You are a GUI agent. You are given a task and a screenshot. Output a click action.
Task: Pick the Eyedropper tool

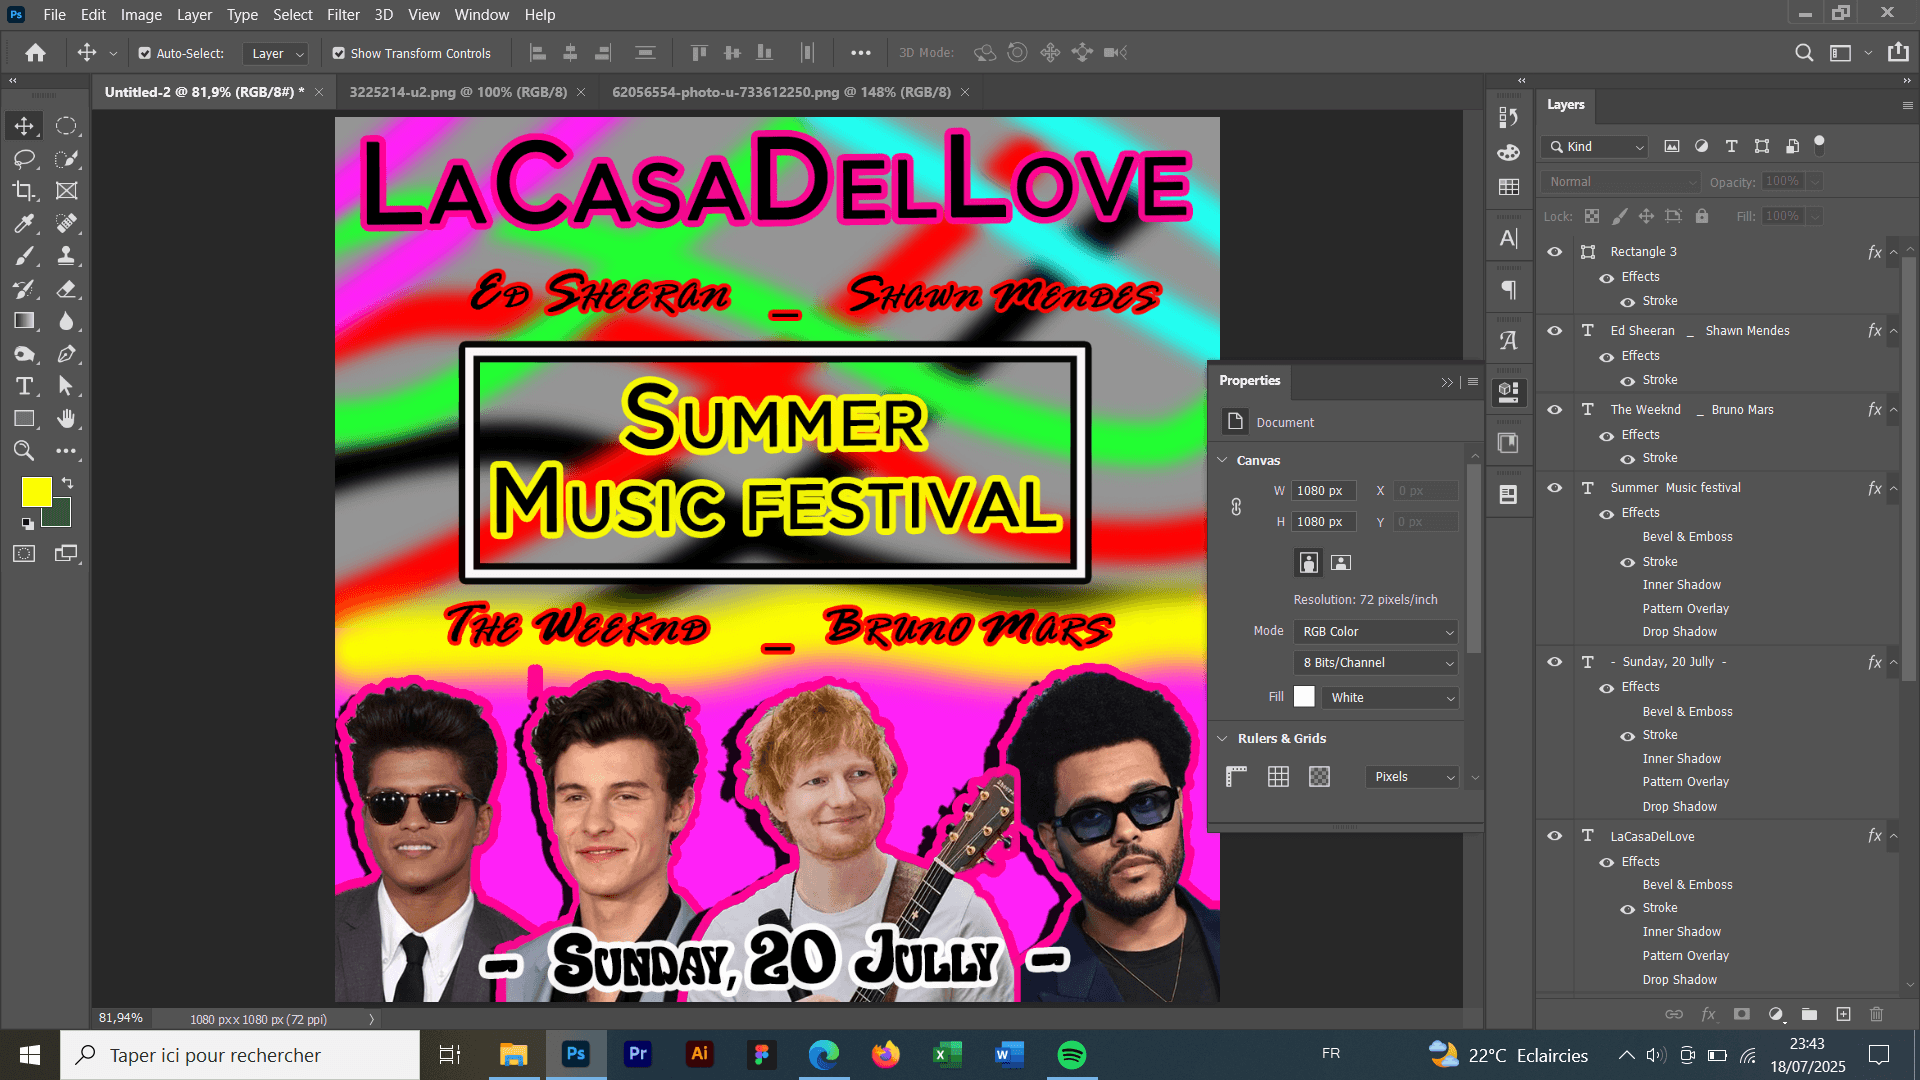click(x=24, y=223)
